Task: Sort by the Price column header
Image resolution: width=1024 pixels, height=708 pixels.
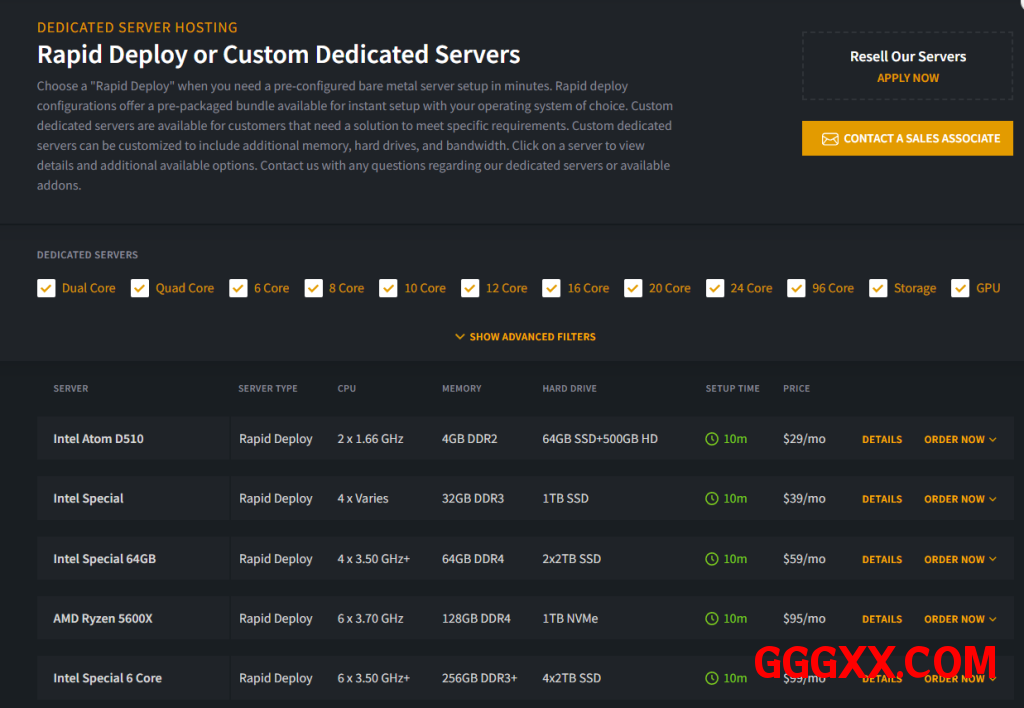Action: coord(796,388)
